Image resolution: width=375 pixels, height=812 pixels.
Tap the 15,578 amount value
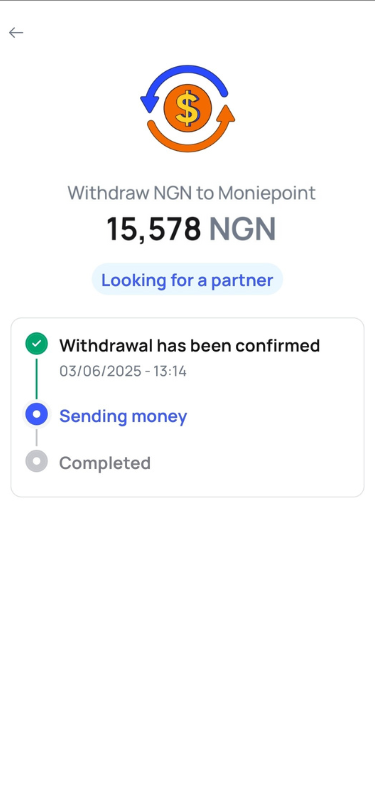click(153, 229)
